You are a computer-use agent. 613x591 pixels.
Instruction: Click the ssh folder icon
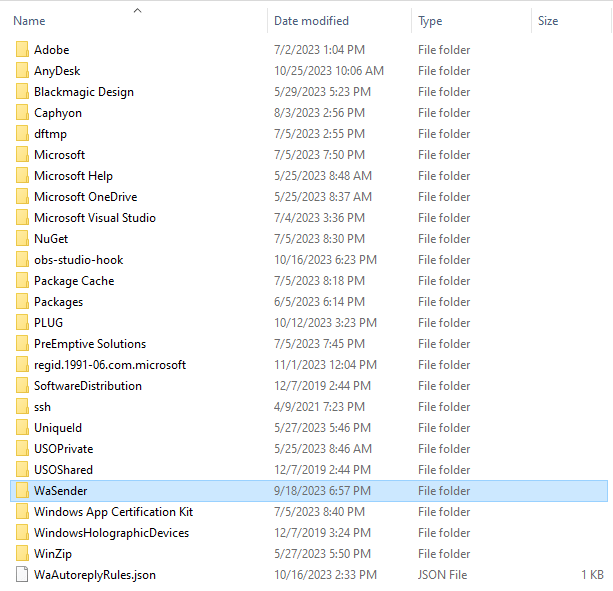click(22, 407)
